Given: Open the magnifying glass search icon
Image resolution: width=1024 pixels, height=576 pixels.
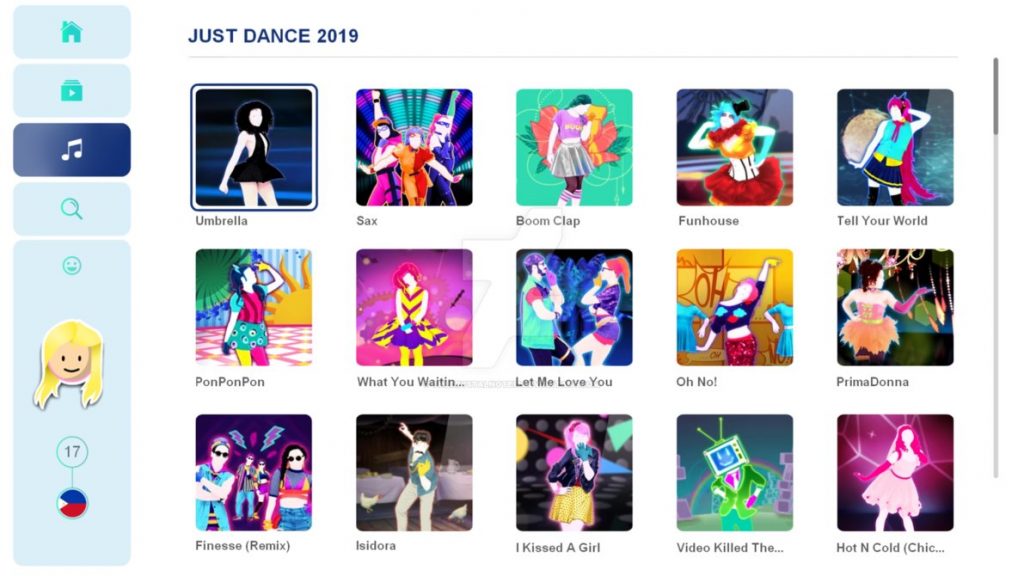Looking at the screenshot, I should [72, 209].
